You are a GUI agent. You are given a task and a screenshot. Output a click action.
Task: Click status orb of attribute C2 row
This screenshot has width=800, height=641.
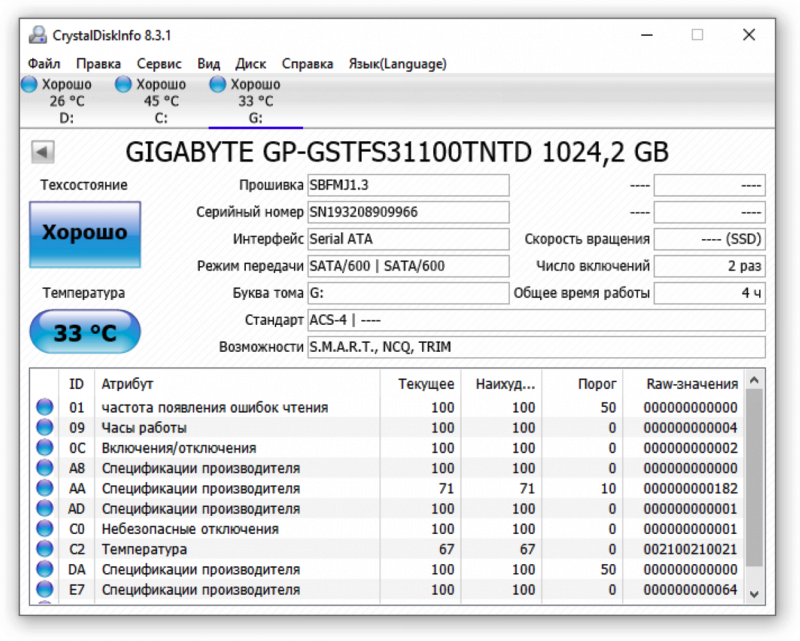pyautogui.click(x=45, y=549)
